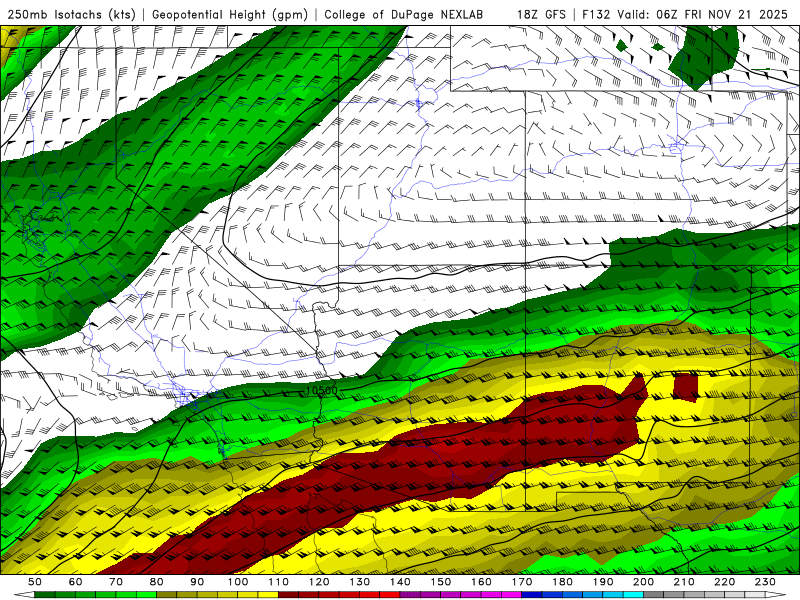Click the blue legend swatch right of 170
The height and width of the screenshot is (600, 800).
532,595
